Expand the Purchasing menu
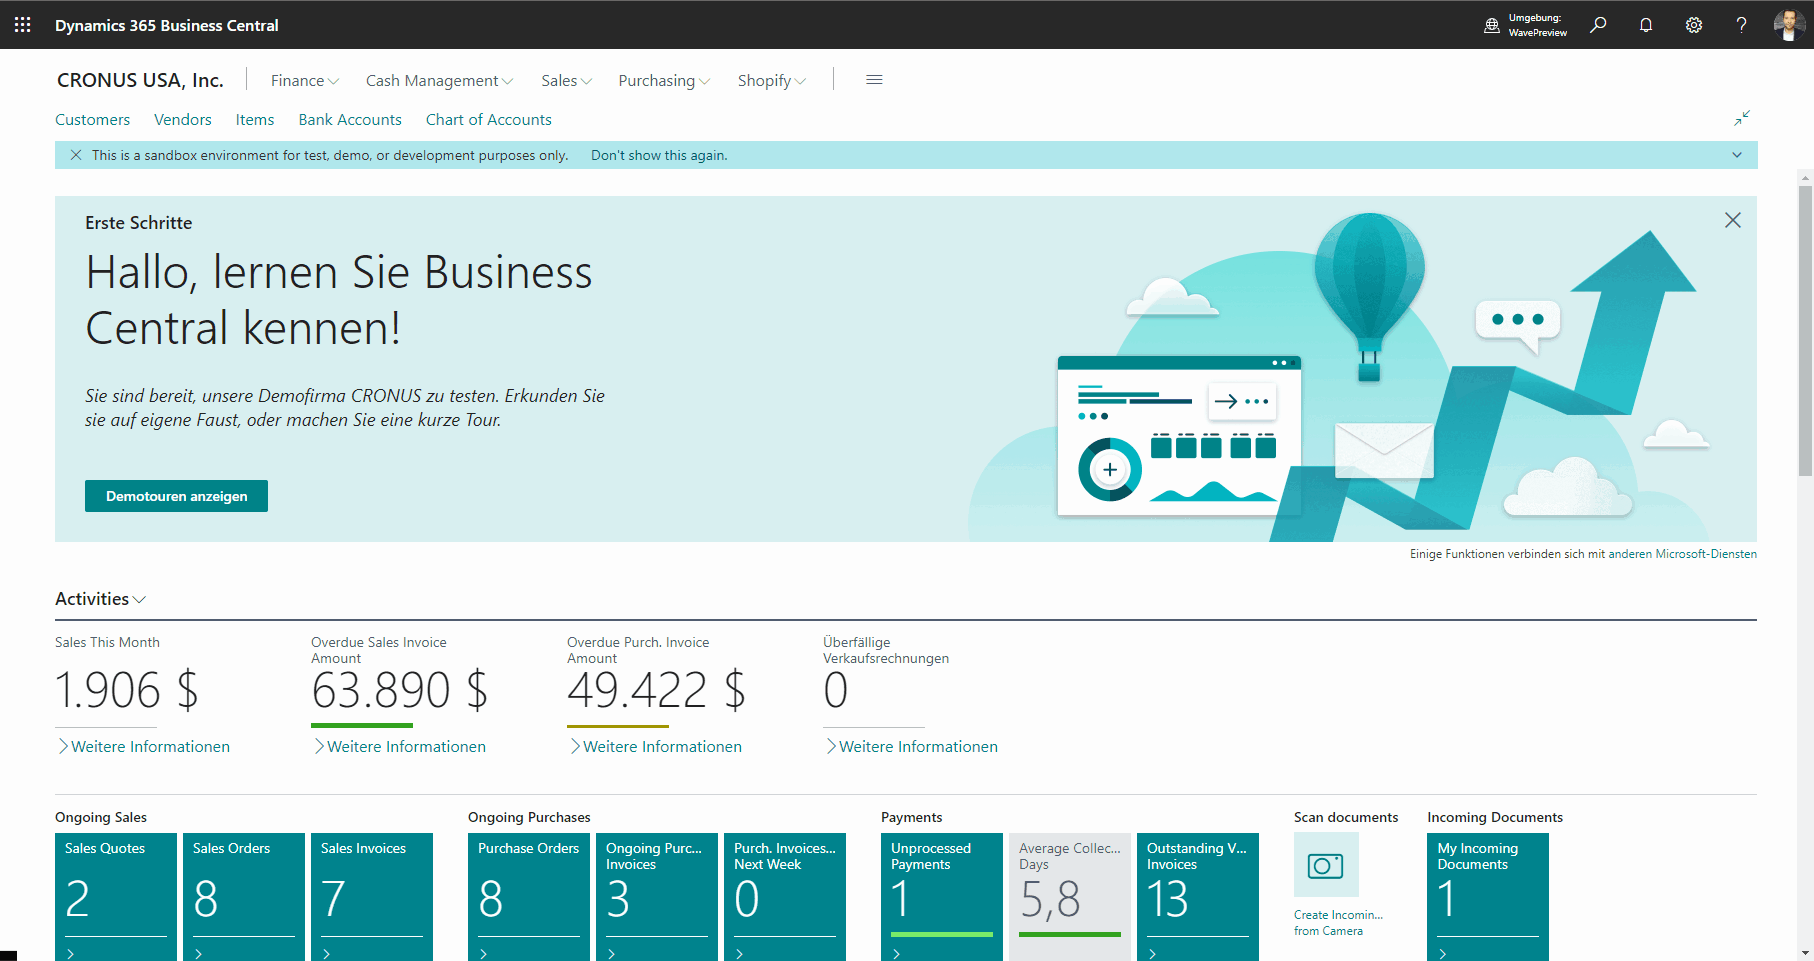1814x961 pixels. (x=664, y=80)
